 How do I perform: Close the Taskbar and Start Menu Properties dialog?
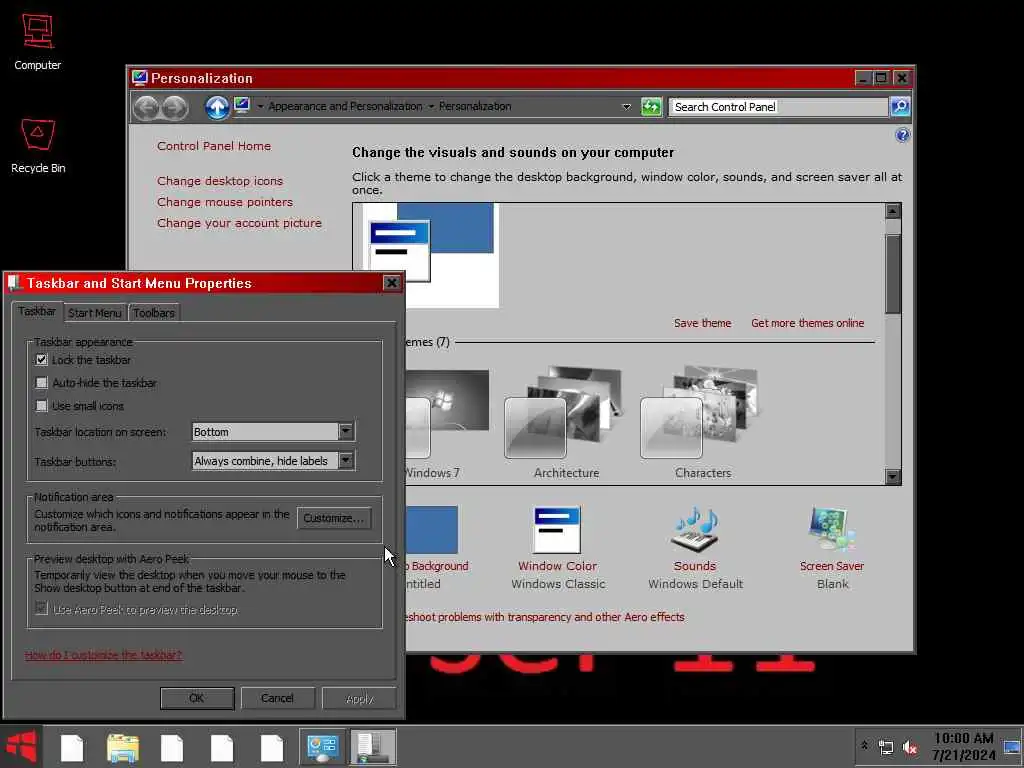point(391,282)
